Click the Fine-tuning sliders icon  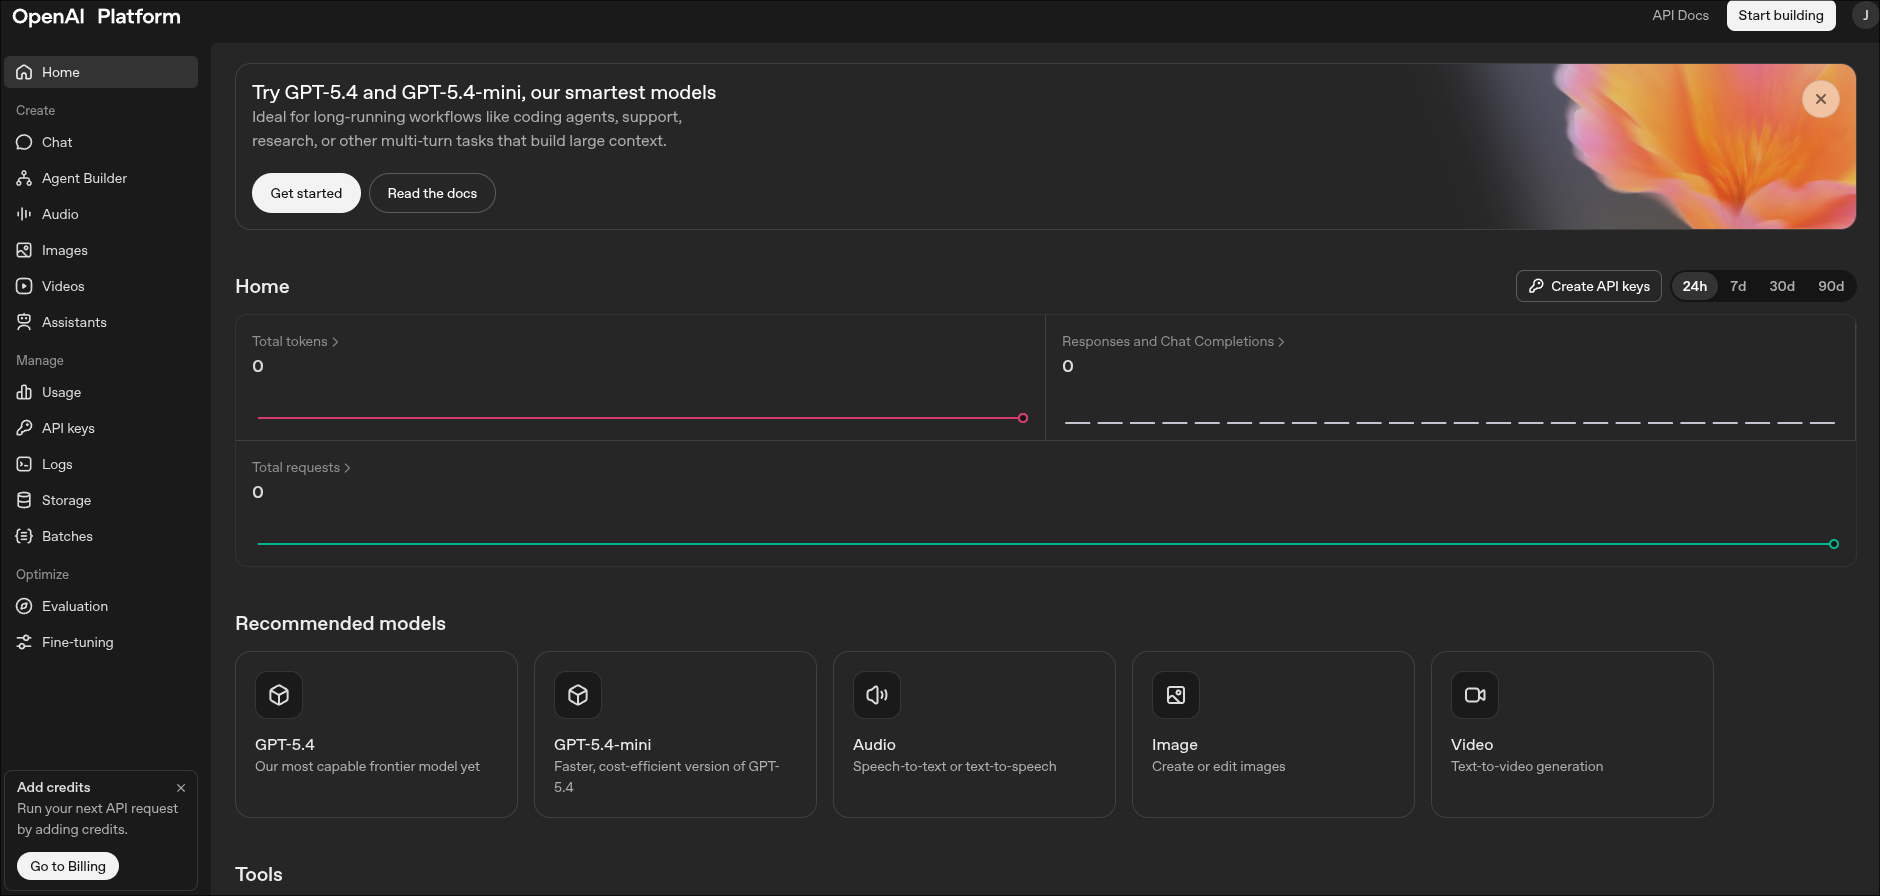tap(24, 642)
